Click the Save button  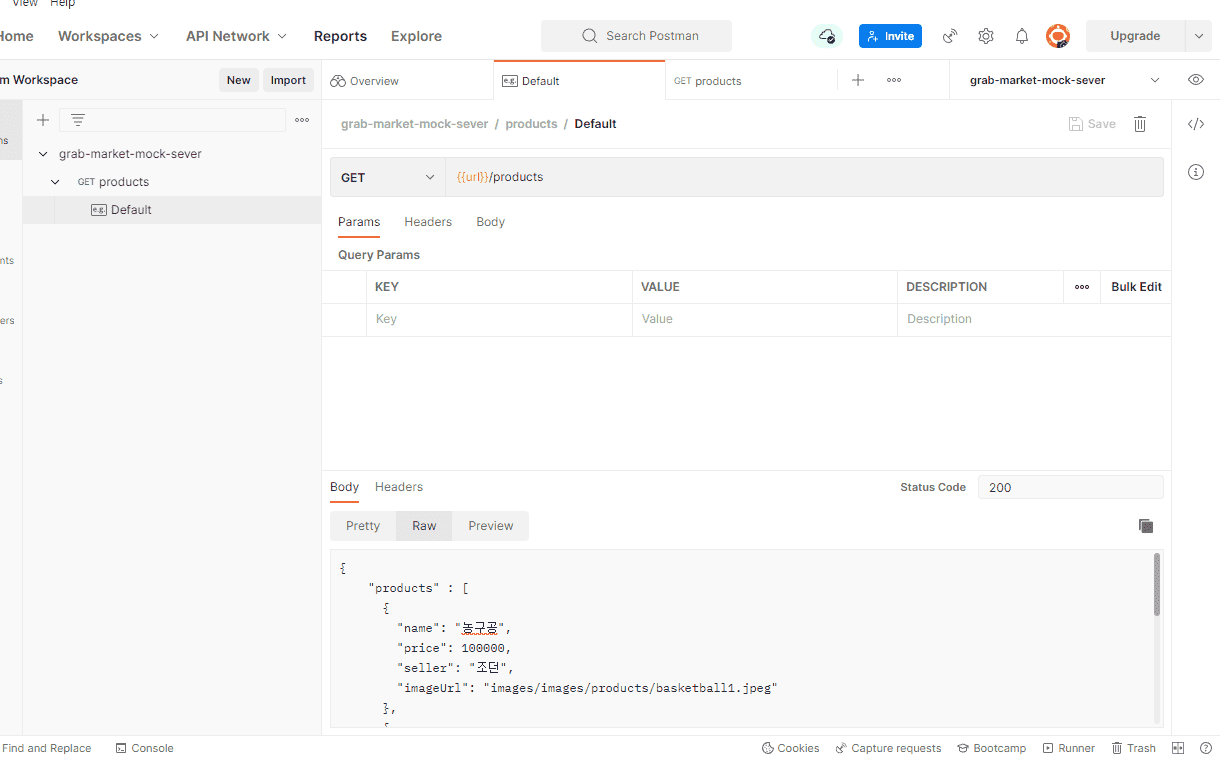(1092, 124)
